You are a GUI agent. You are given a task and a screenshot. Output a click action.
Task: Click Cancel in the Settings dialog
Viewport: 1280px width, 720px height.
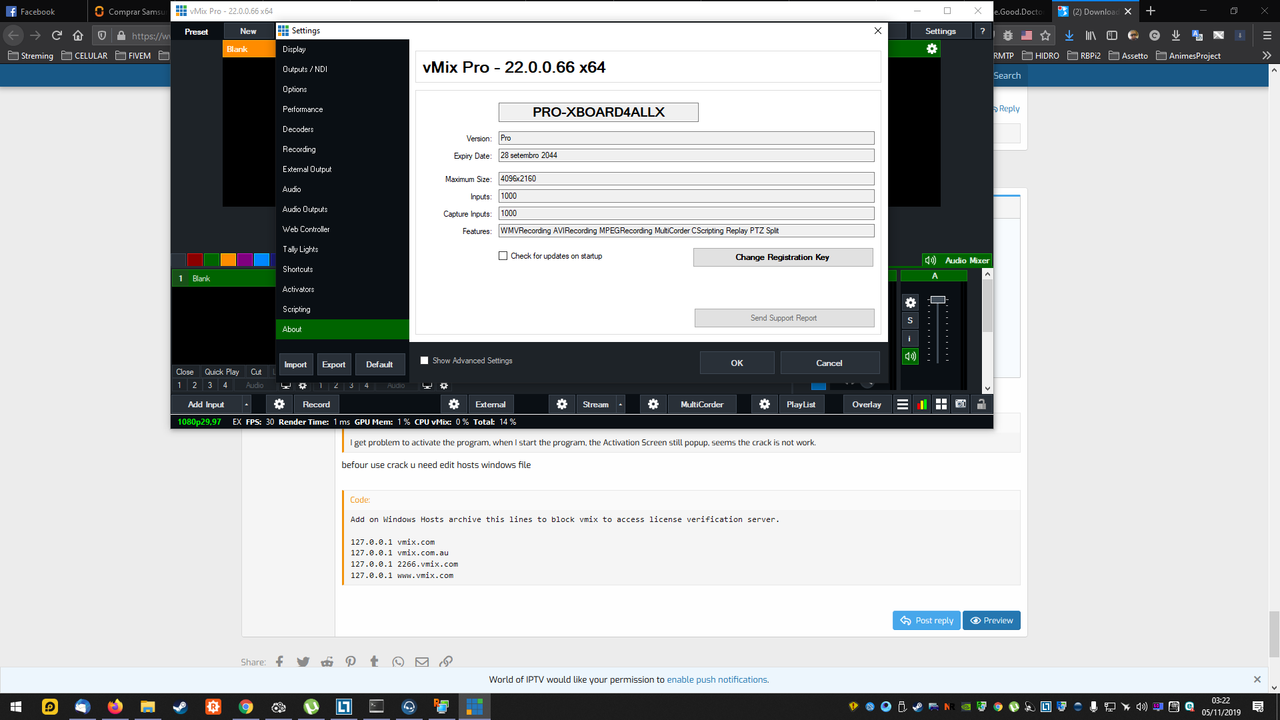830,363
